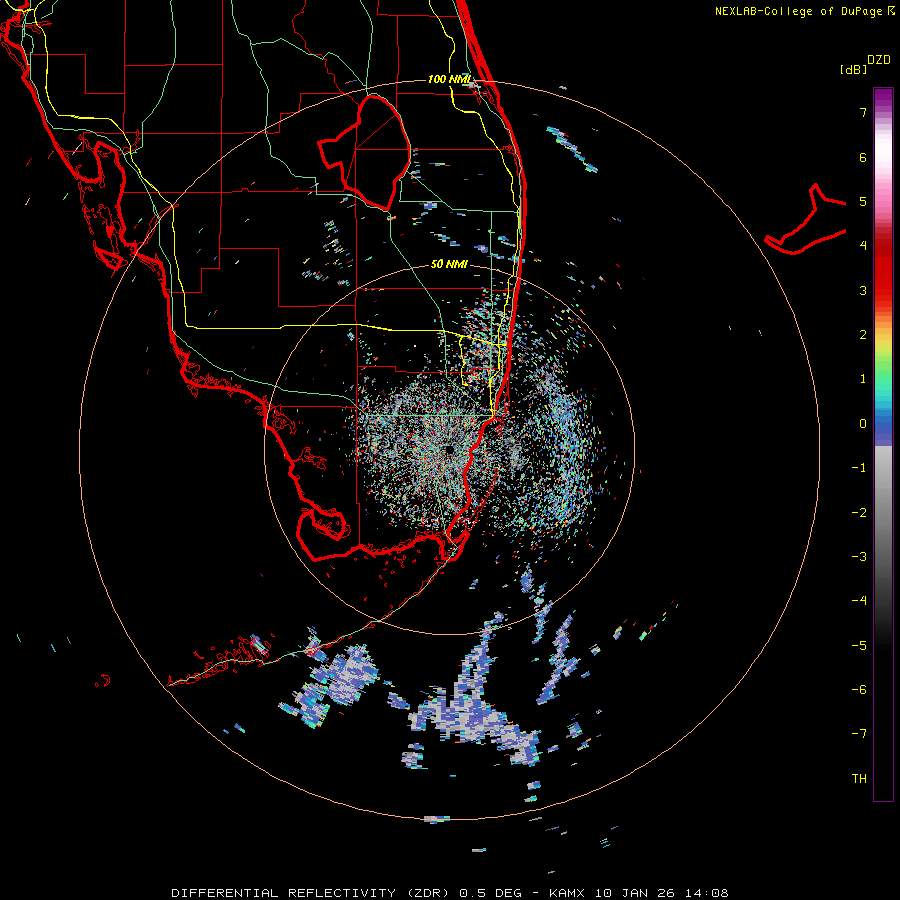Viewport: 900px width, 900px height.
Task: Click the 3 value on color scale
Action: tap(863, 290)
